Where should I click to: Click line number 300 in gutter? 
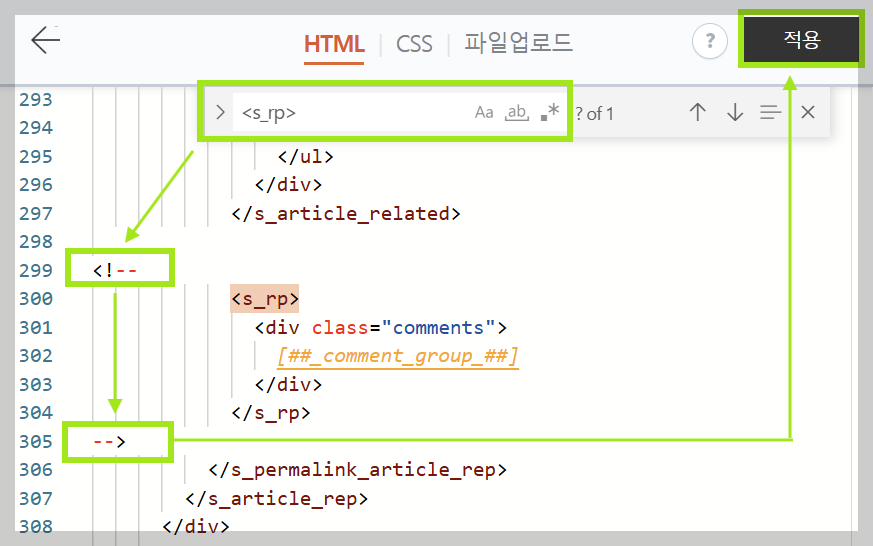pos(36,299)
